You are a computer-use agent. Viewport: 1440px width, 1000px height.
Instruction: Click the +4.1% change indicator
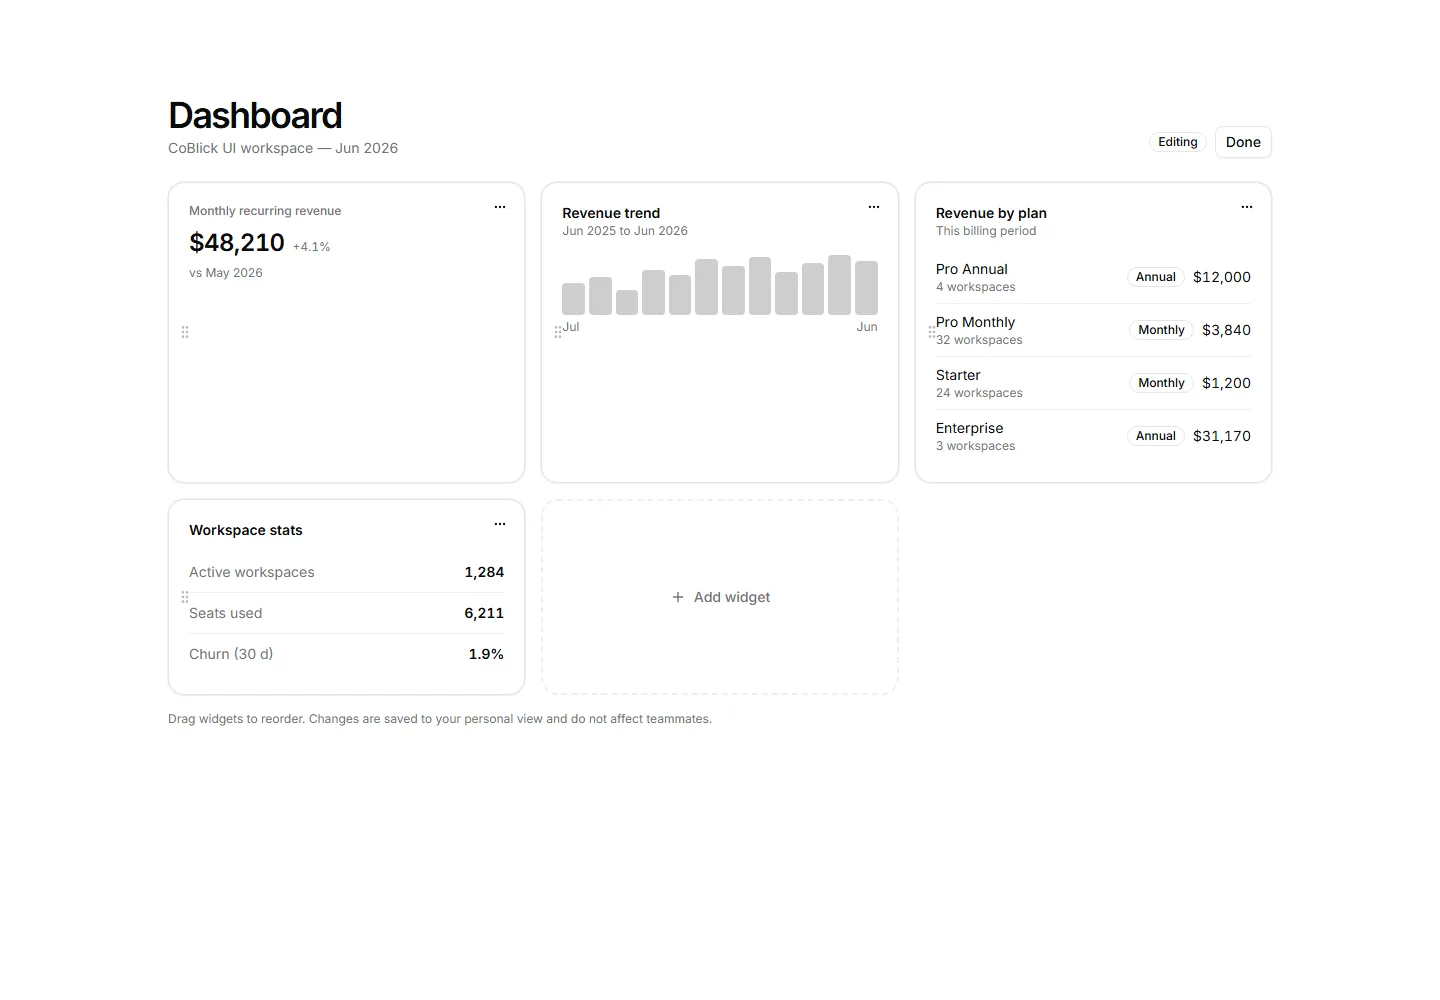[x=311, y=247]
